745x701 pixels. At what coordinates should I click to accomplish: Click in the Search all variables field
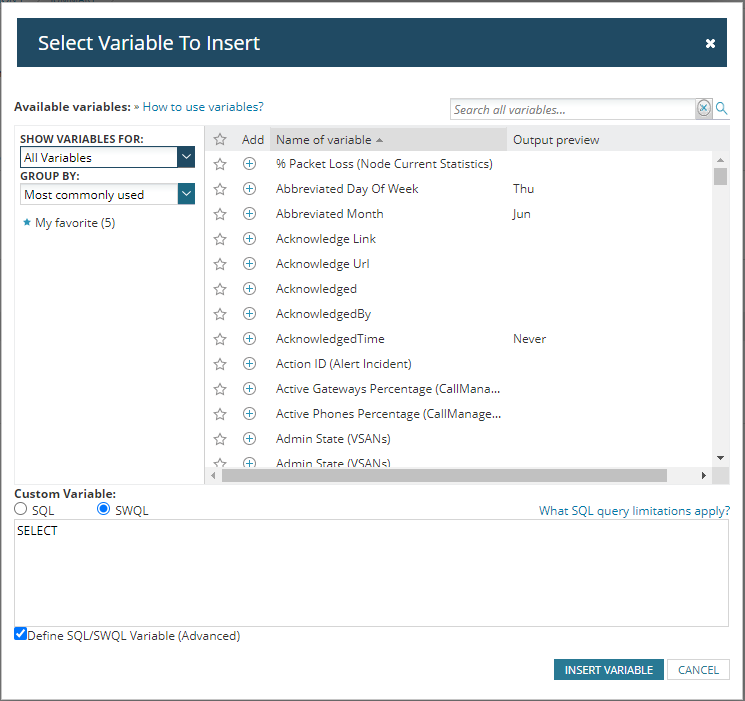point(572,109)
